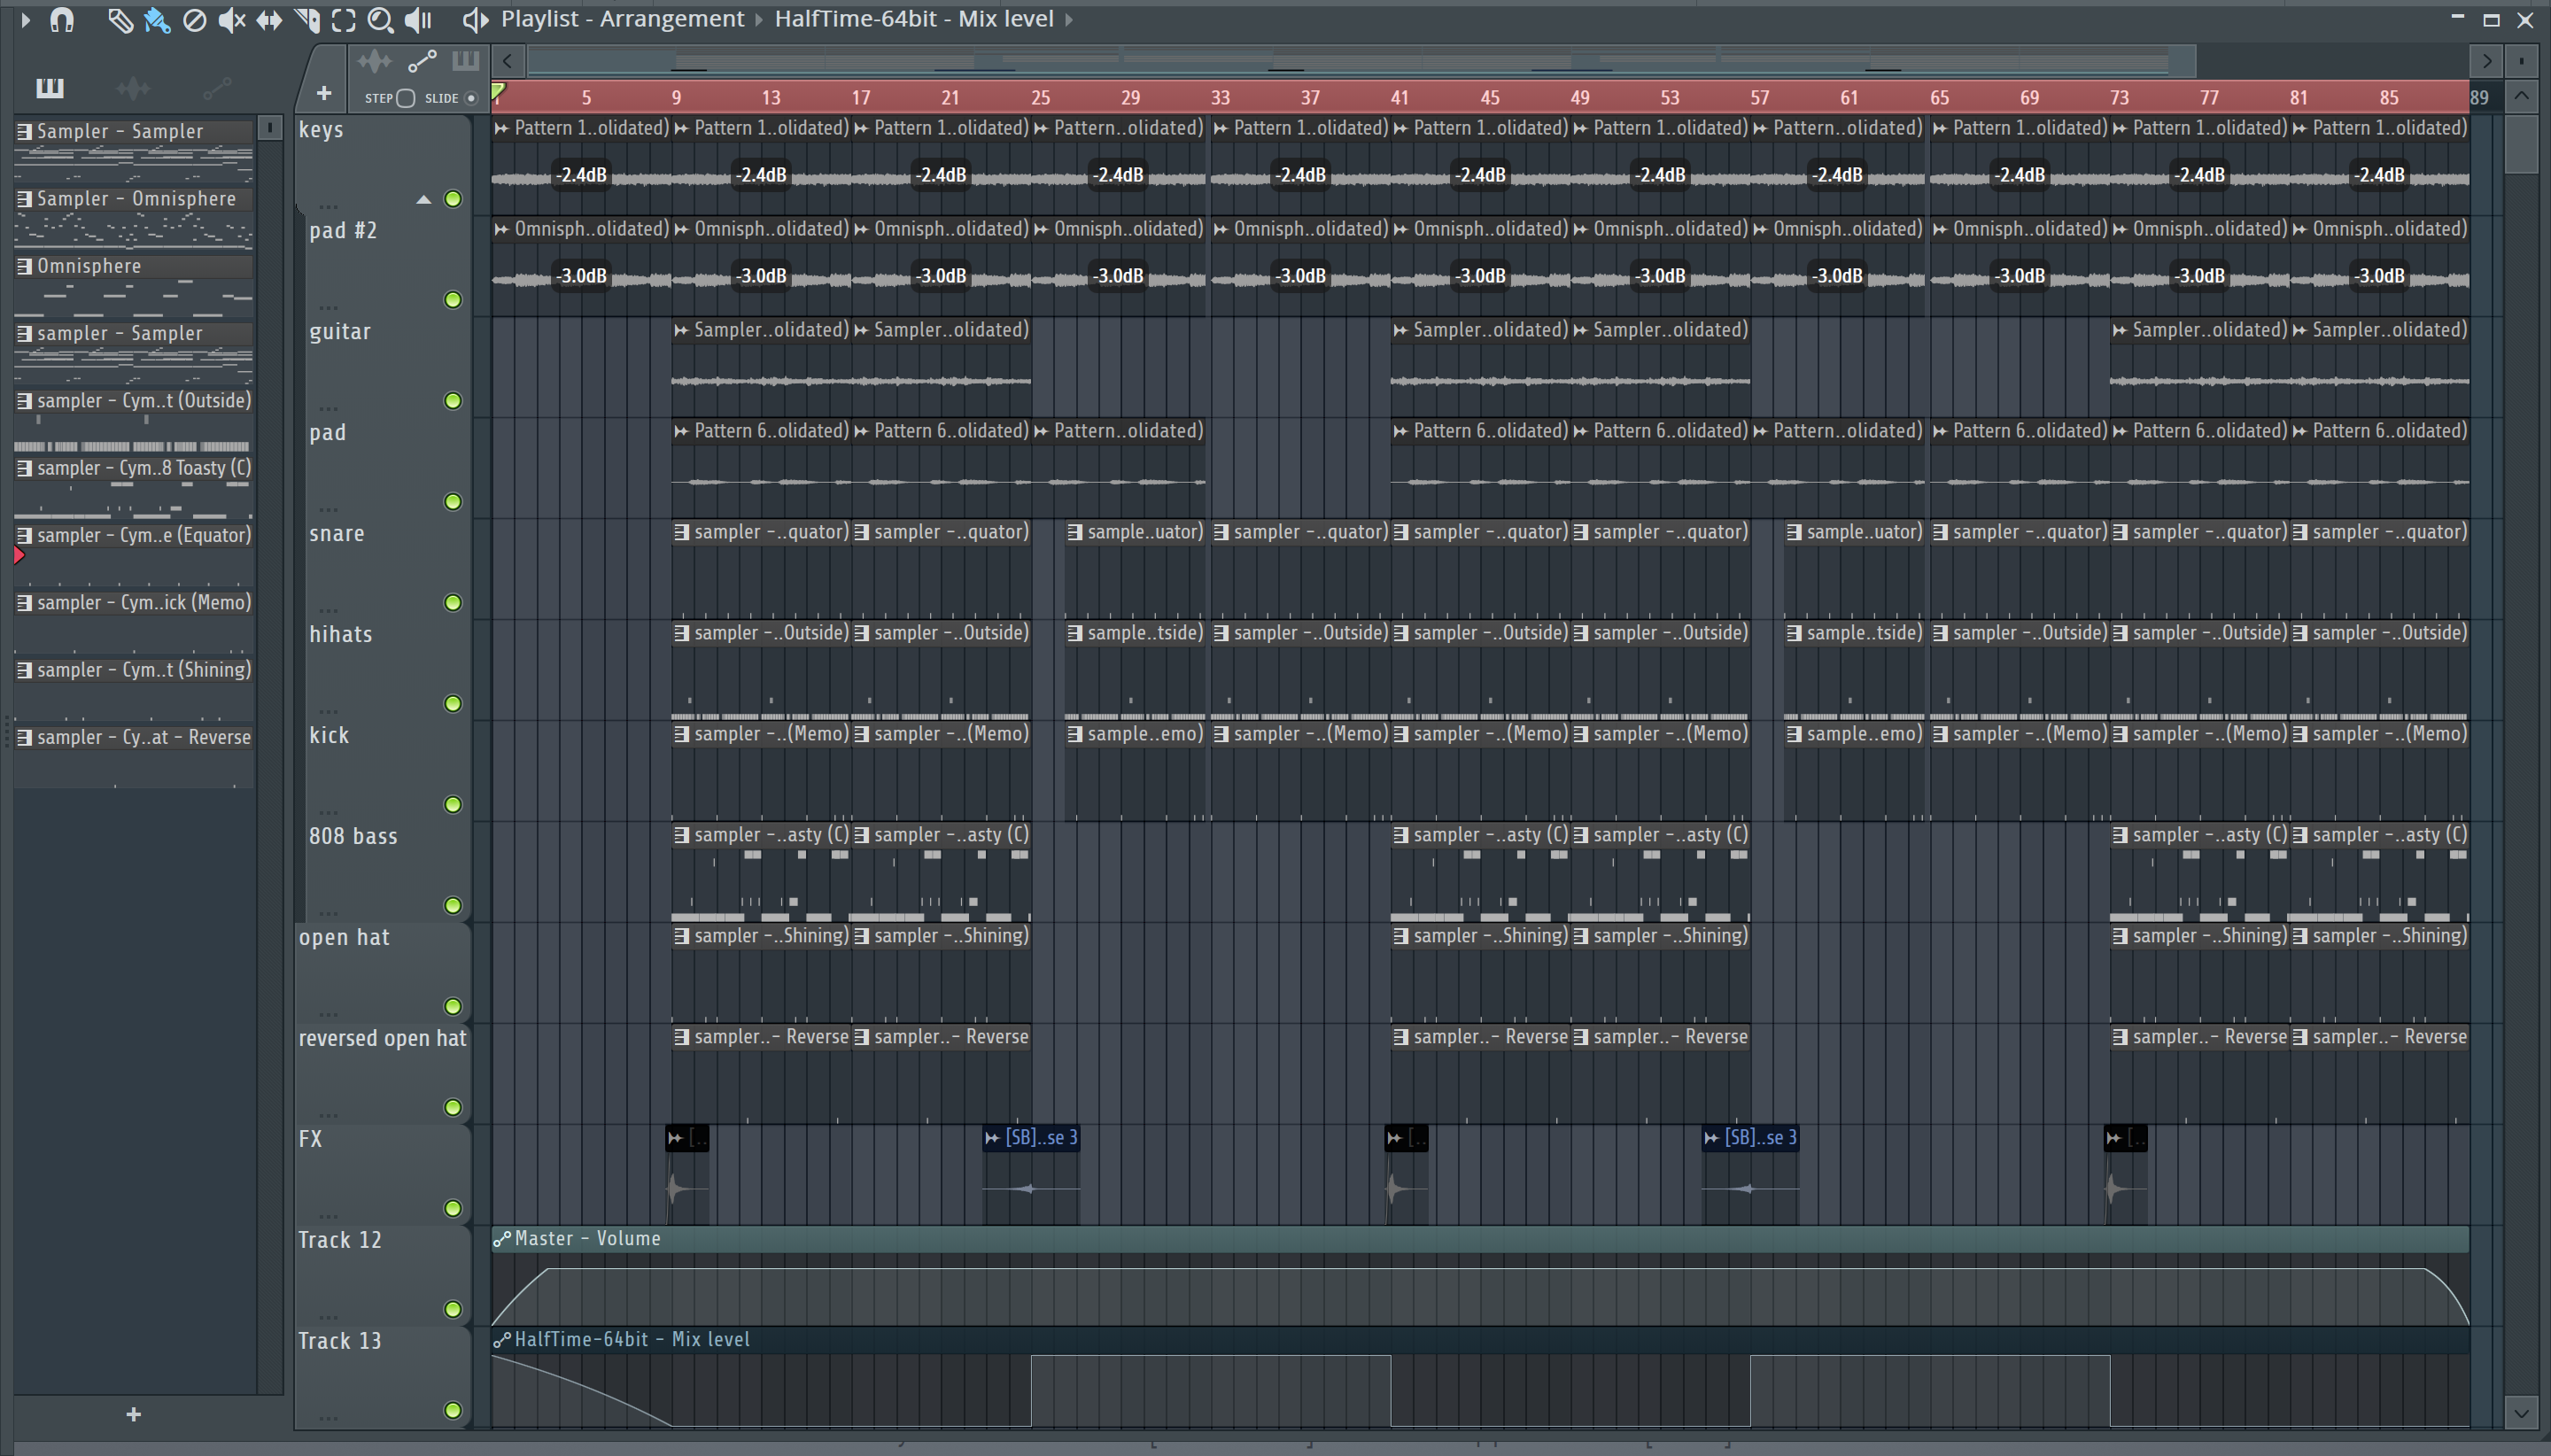
Task: Focus audio clips with the waveform tab icon
Action: pos(374,62)
